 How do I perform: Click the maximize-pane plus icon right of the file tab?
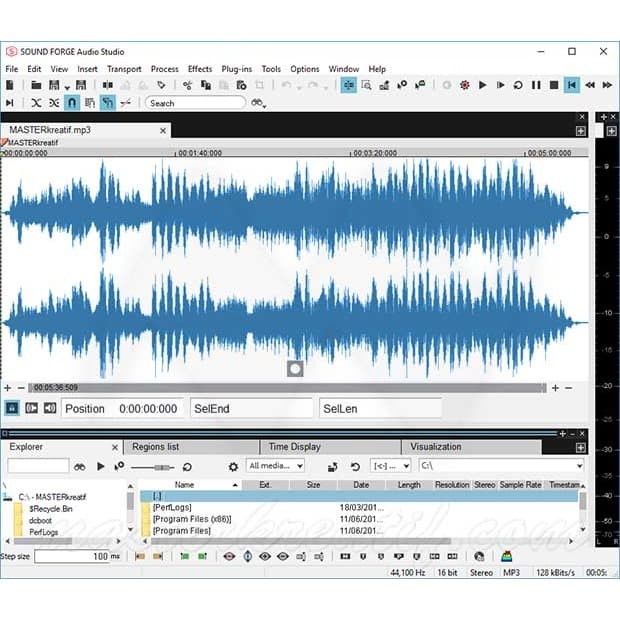(580, 131)
